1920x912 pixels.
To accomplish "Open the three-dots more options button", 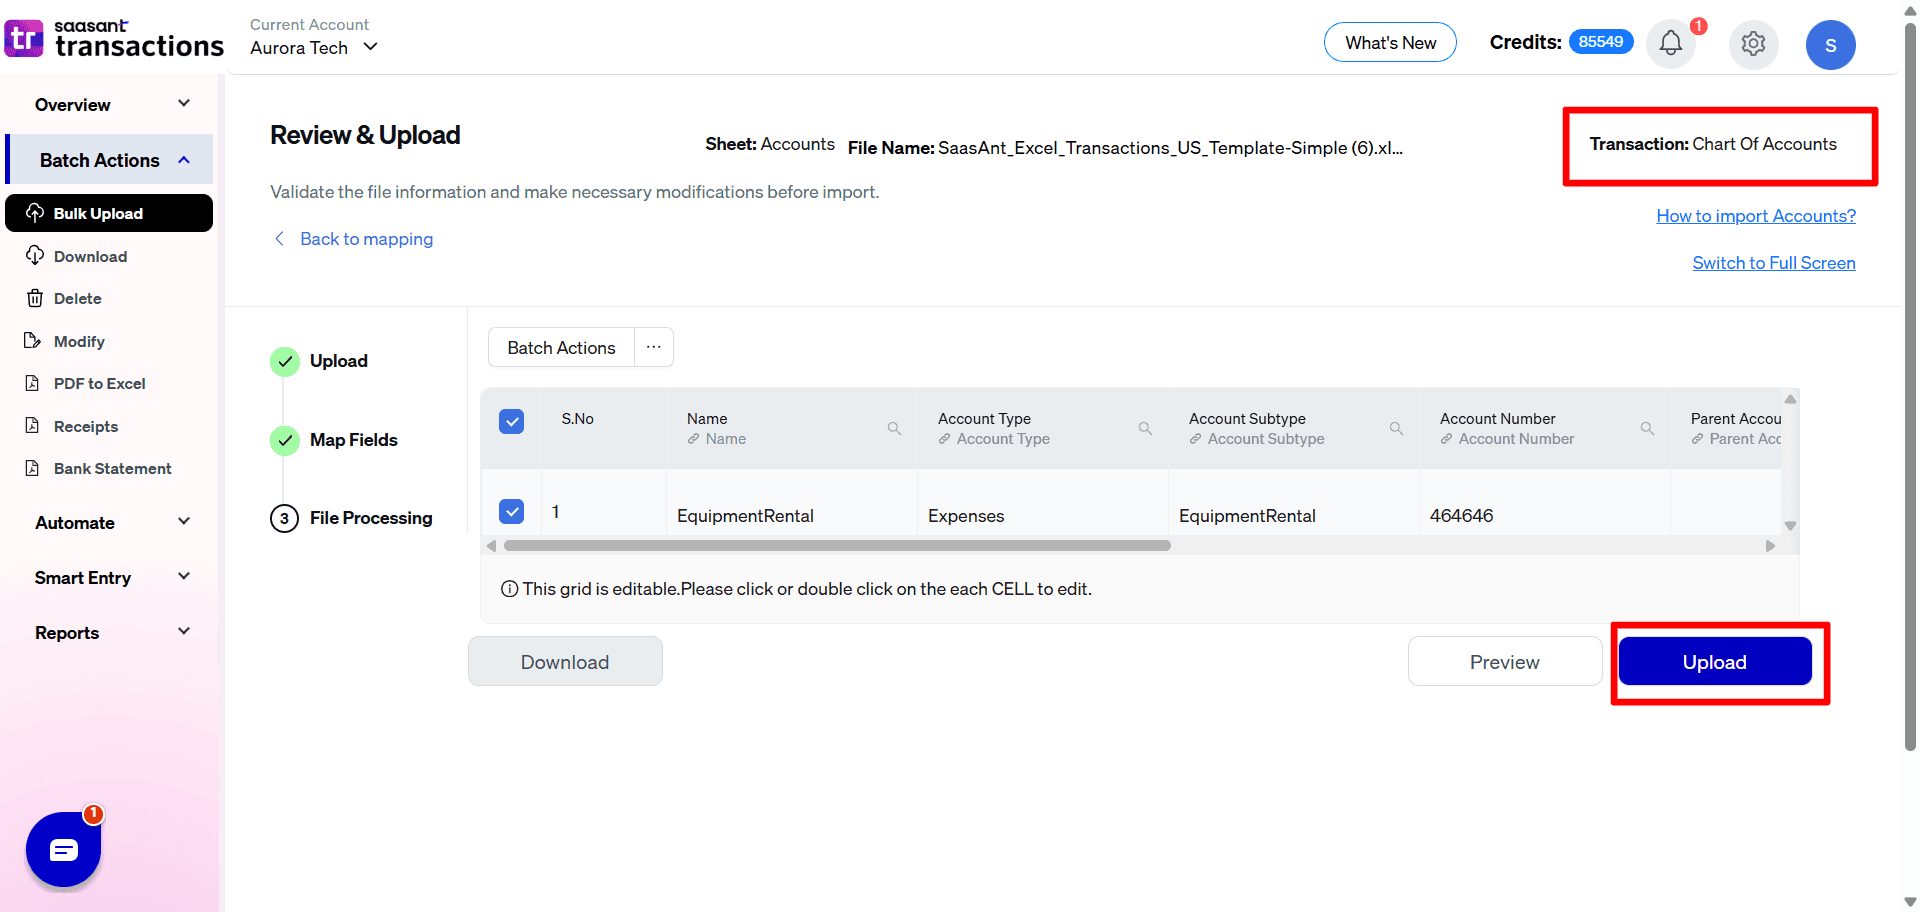I will click(654, 347).
